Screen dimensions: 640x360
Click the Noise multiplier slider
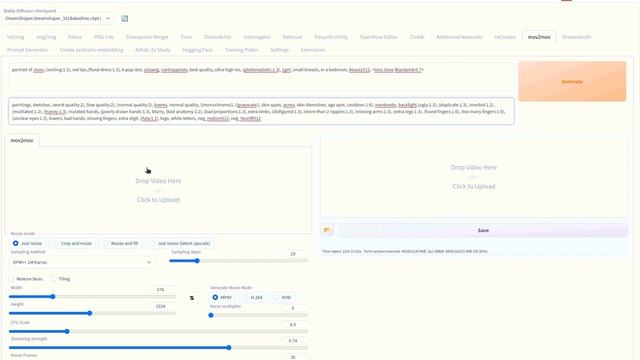click(x=259, y=315)
